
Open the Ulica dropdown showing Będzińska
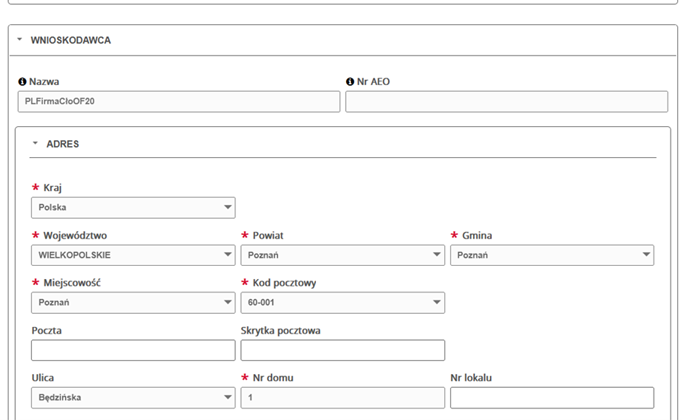133,397
